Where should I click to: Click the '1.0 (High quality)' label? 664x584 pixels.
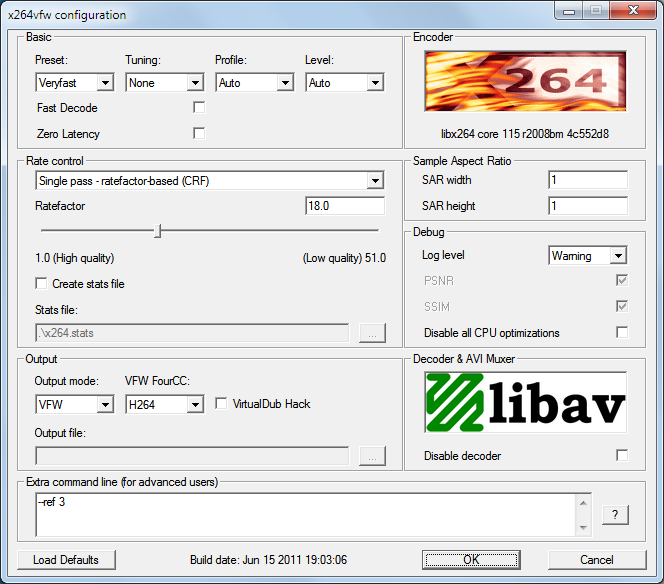[75, 258]
